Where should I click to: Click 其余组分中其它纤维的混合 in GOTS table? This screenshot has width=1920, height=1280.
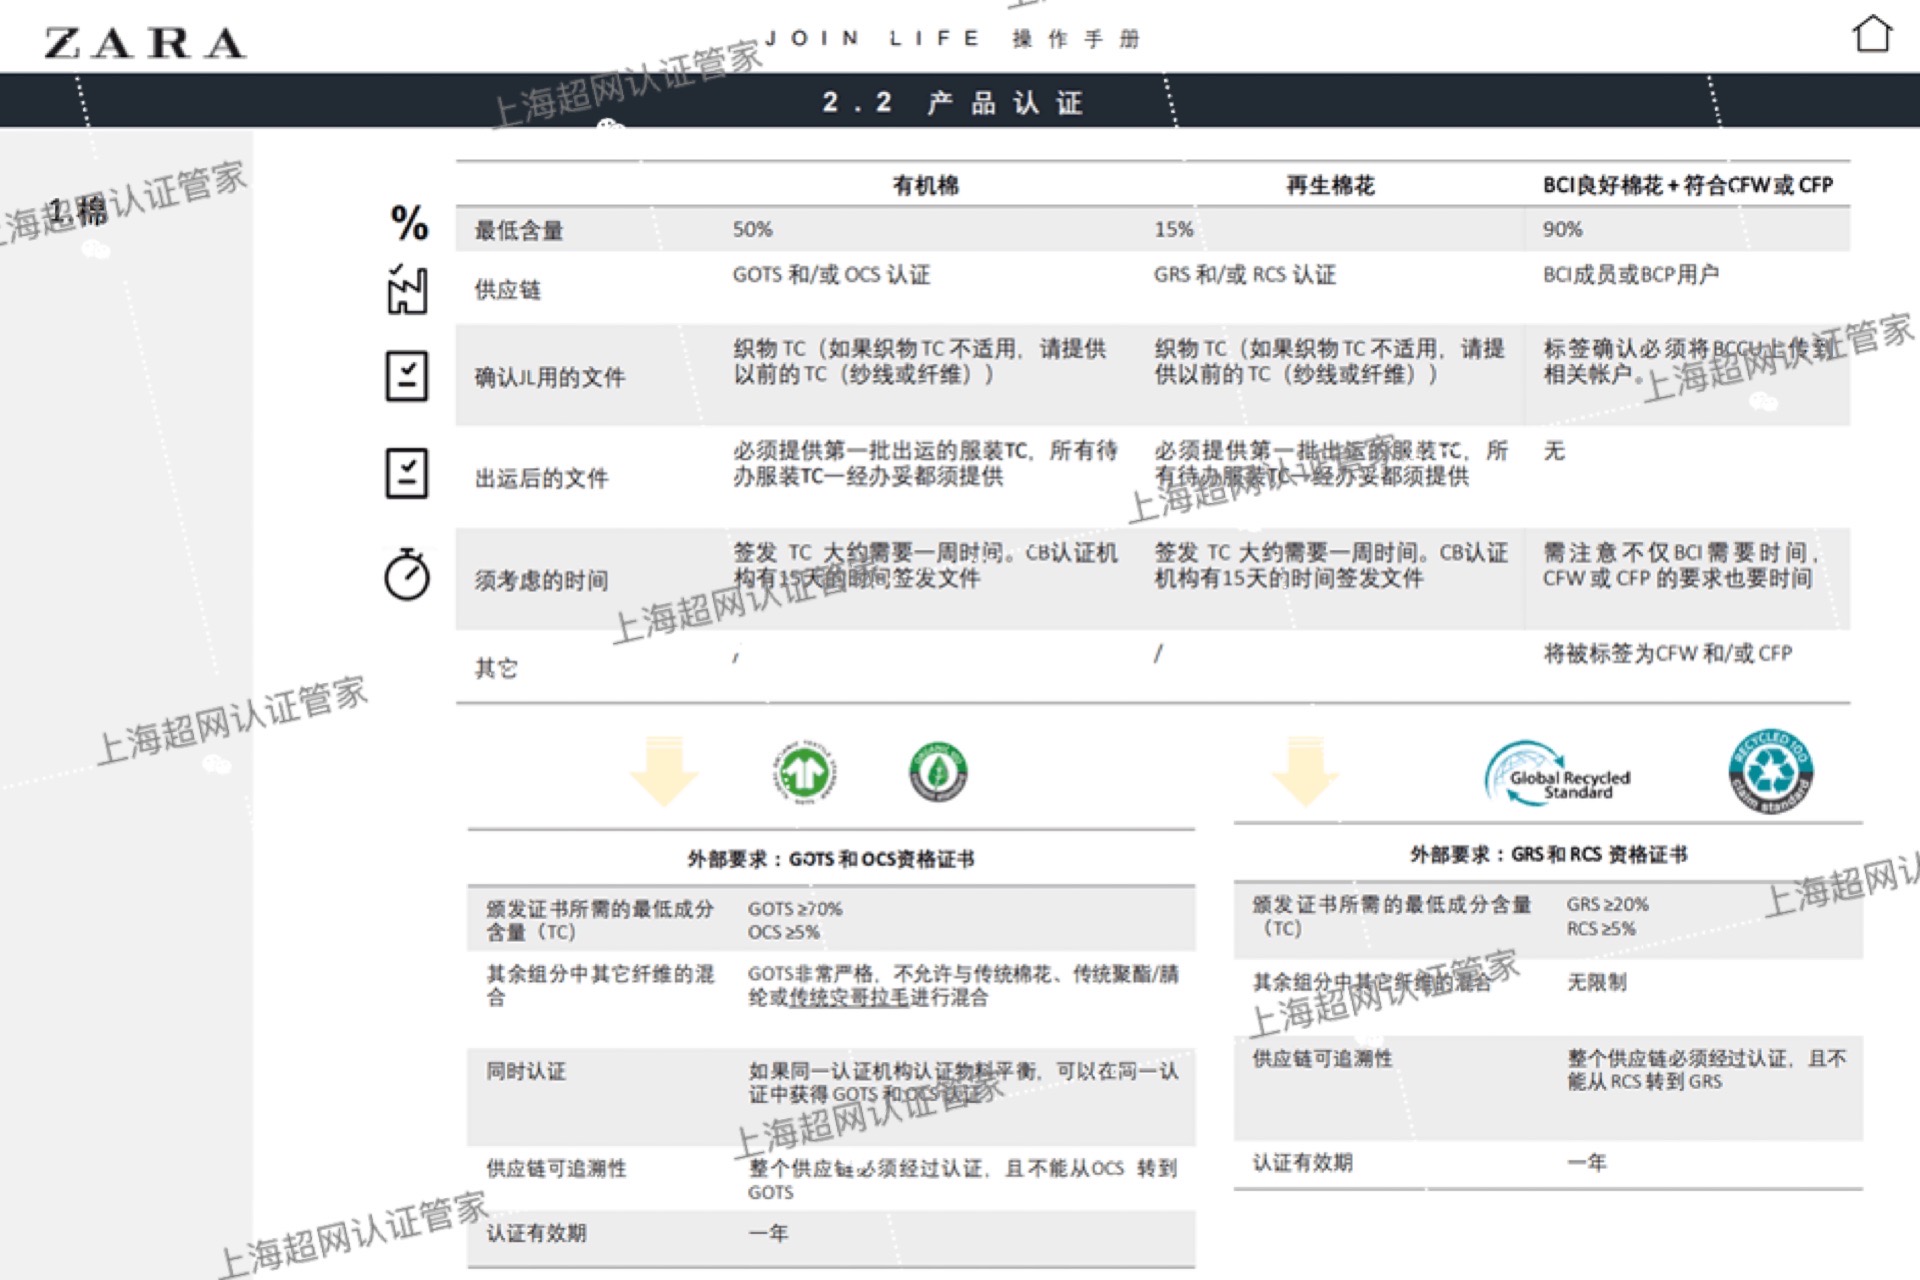(600, 985)
